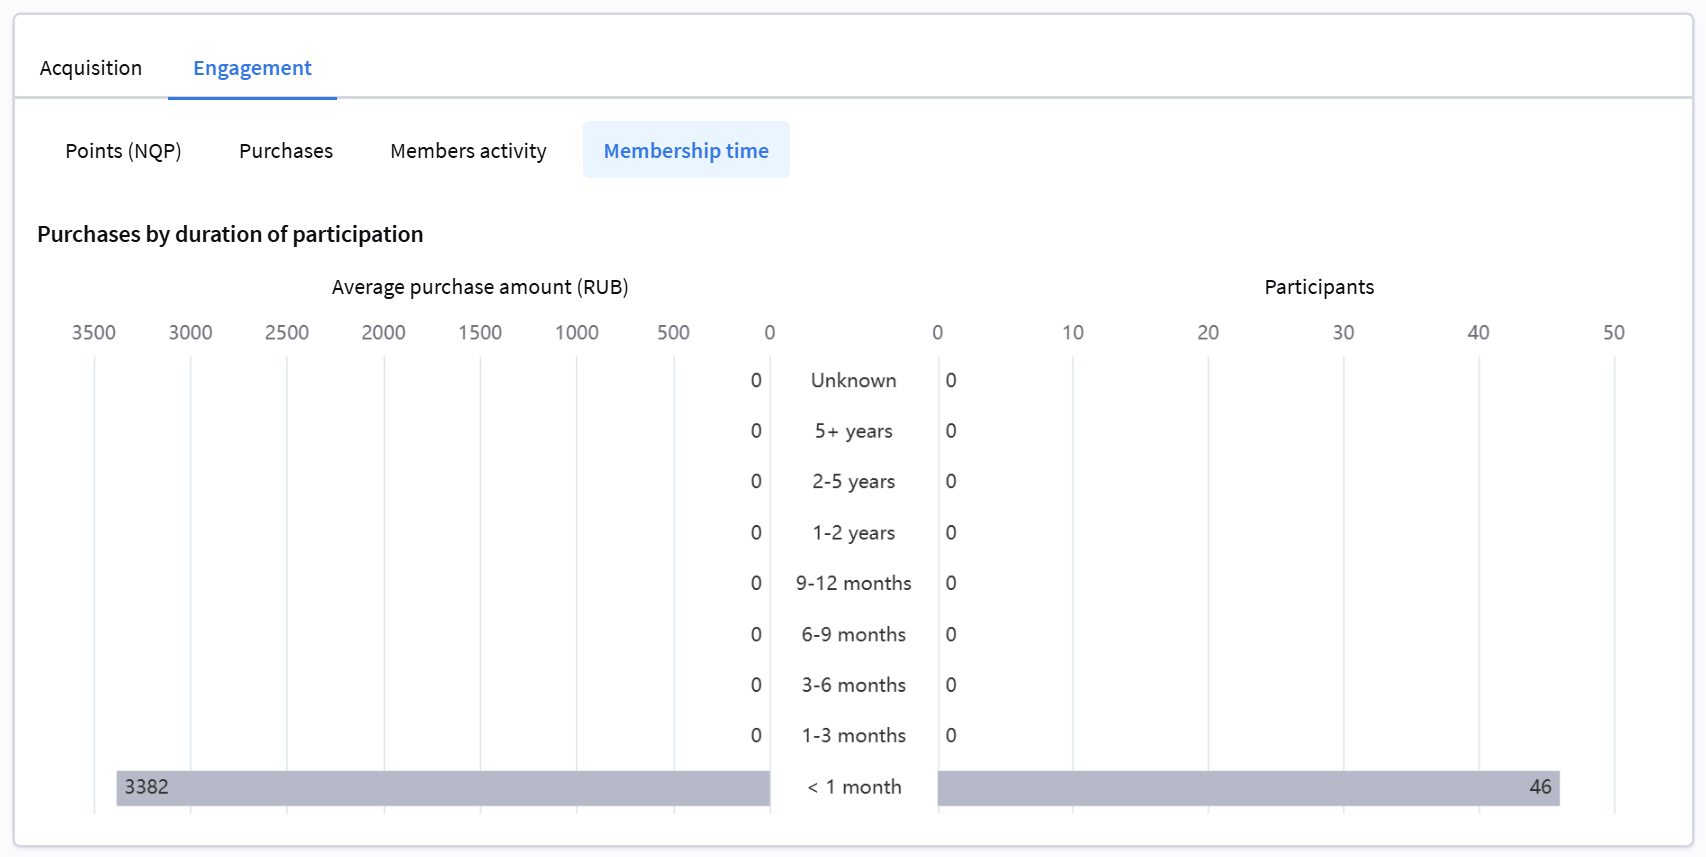Select the Membership time sub-tab
Screen dimensions: 1706x857
(x=686, y=151)
